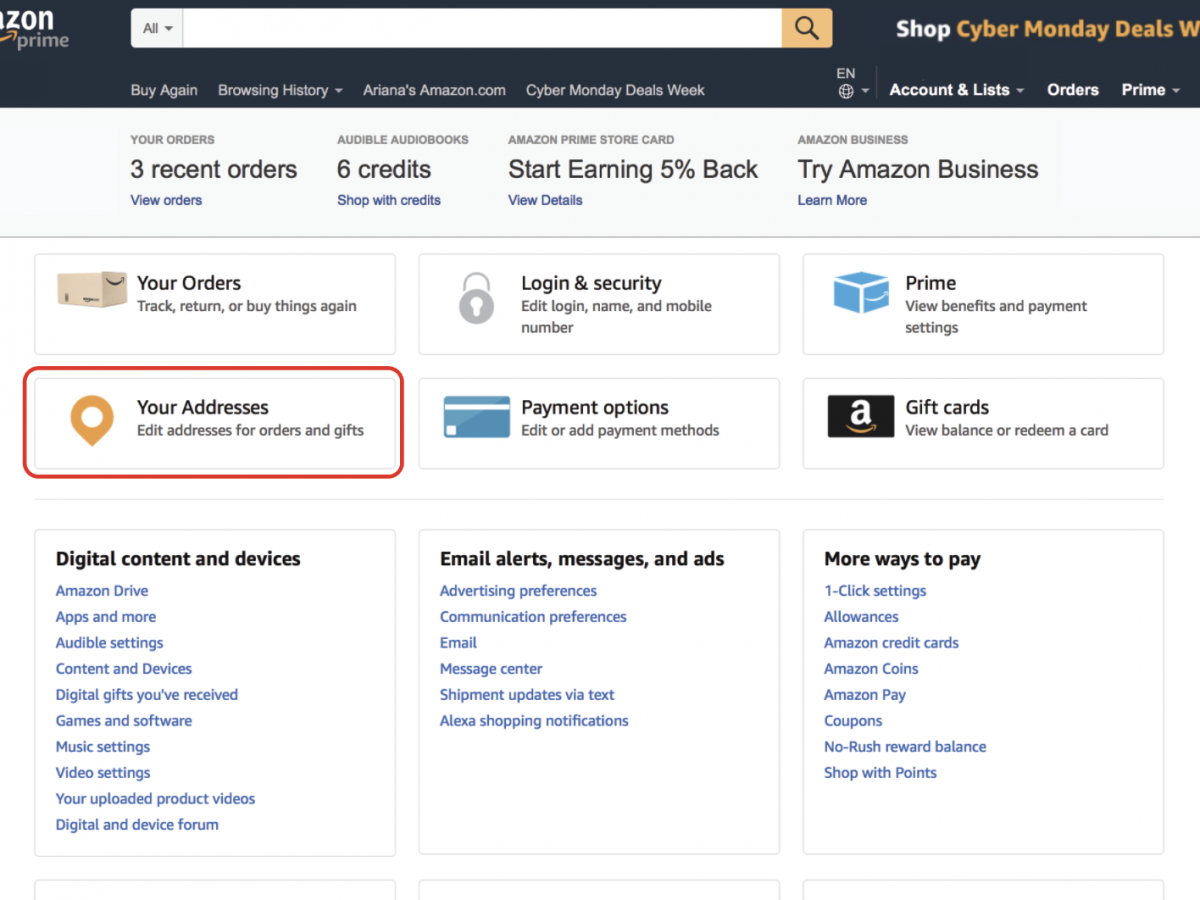The width and height of the screenshot is (1200, 900).
Task: Click the magnifying glass search button
Action: [x=807, y=28]
